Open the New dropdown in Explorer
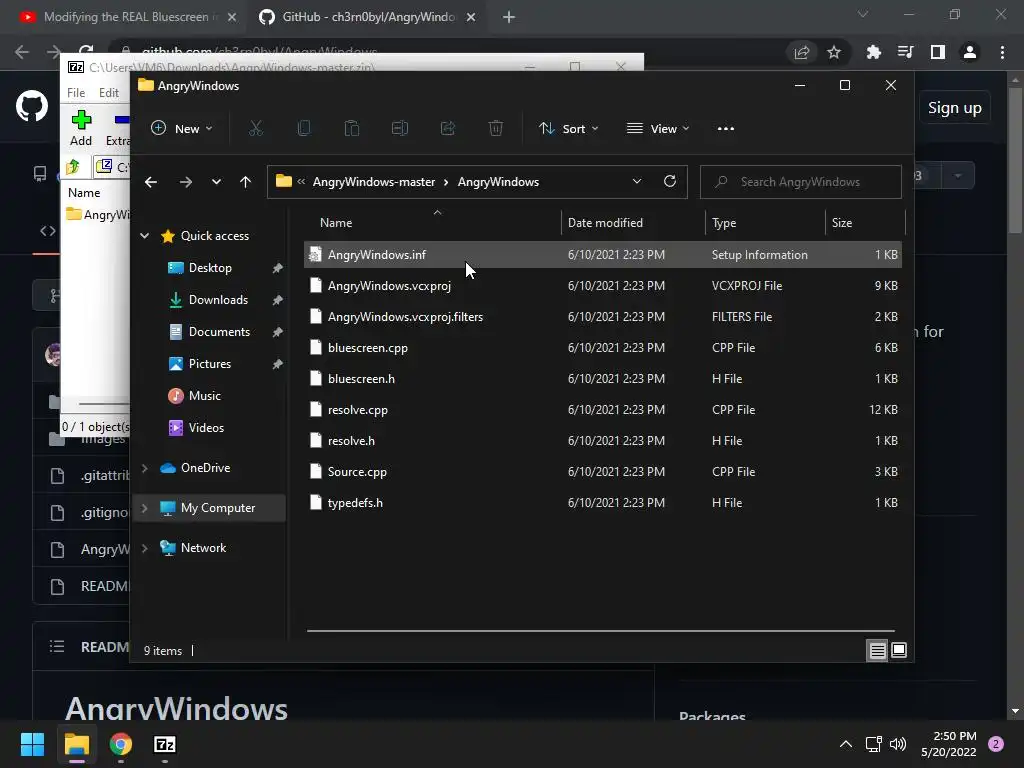This screenshot has width=1024, height=768. click(182, 129)
